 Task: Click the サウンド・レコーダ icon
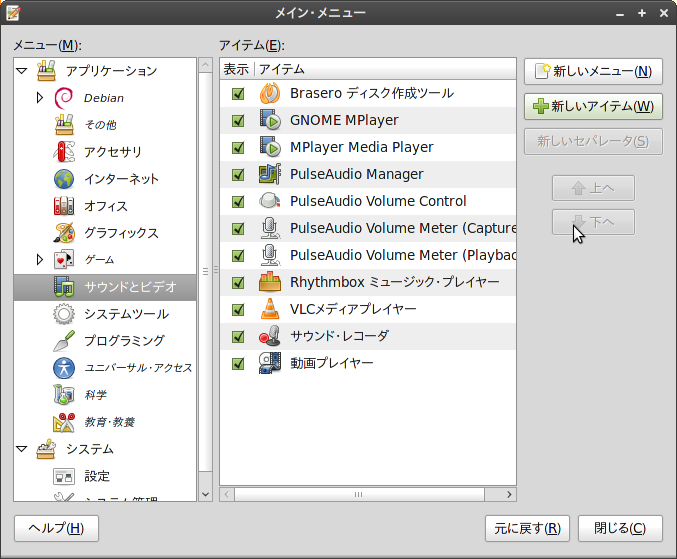pyautogui.click(x=270, y=336)
